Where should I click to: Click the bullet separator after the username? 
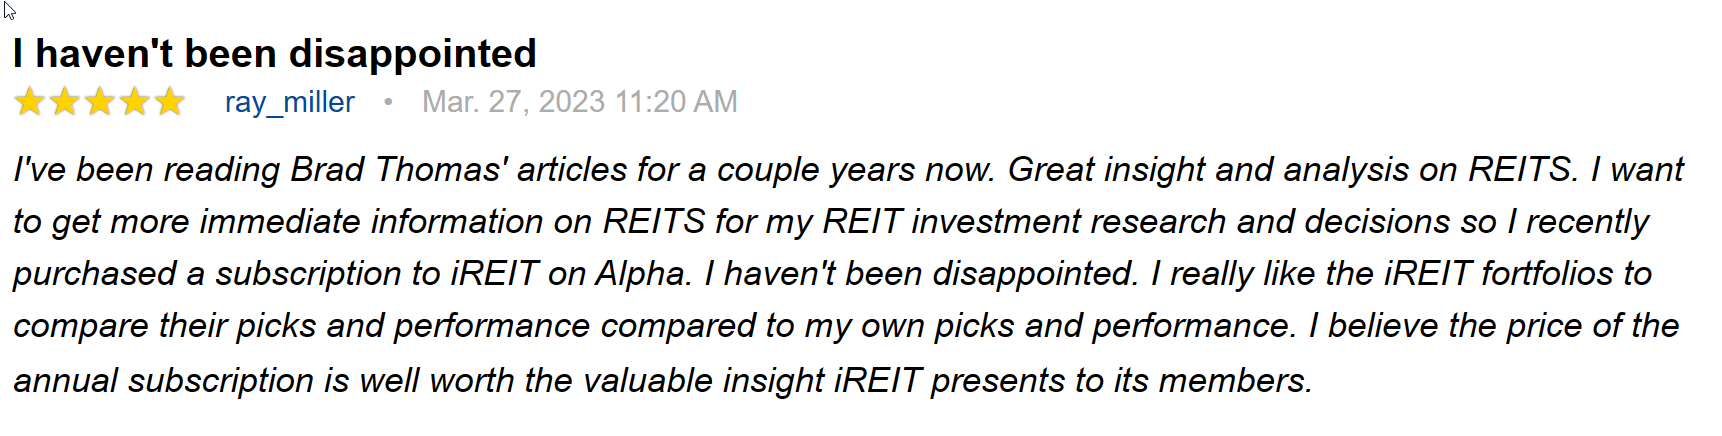click(388, 102)
